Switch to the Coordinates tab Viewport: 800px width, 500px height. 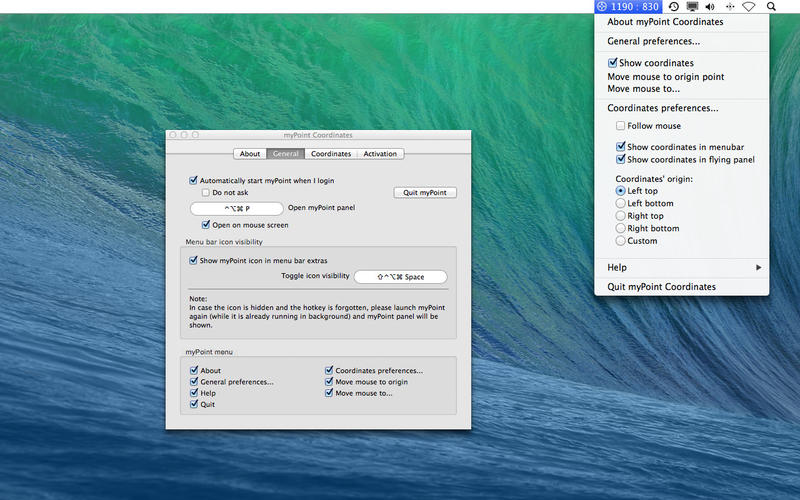coord(331,154)
